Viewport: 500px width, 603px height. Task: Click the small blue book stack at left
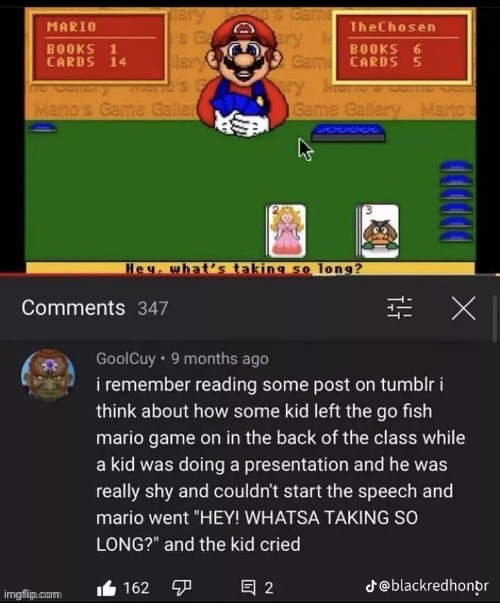(43, 127)
